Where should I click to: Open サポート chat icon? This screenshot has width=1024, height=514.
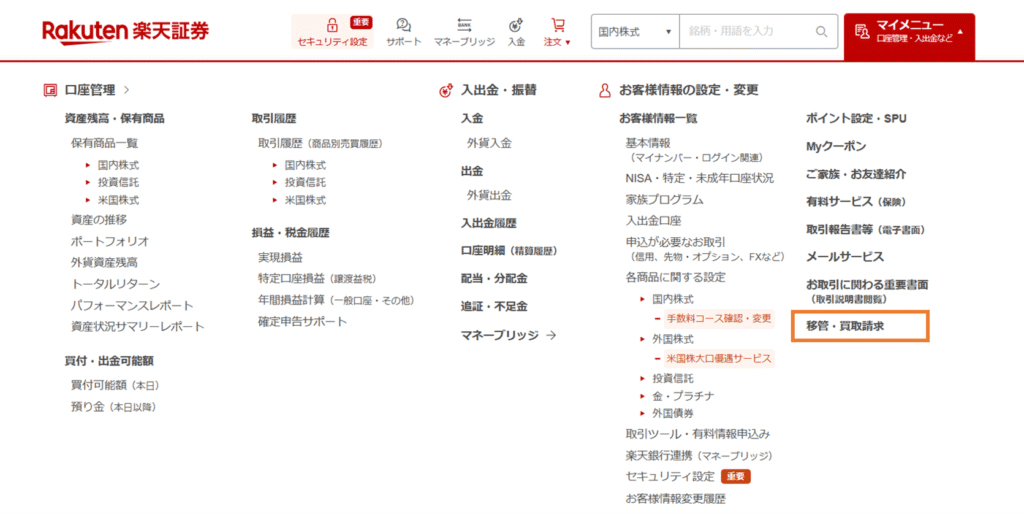pyautogui.click(x=403, y=25)
